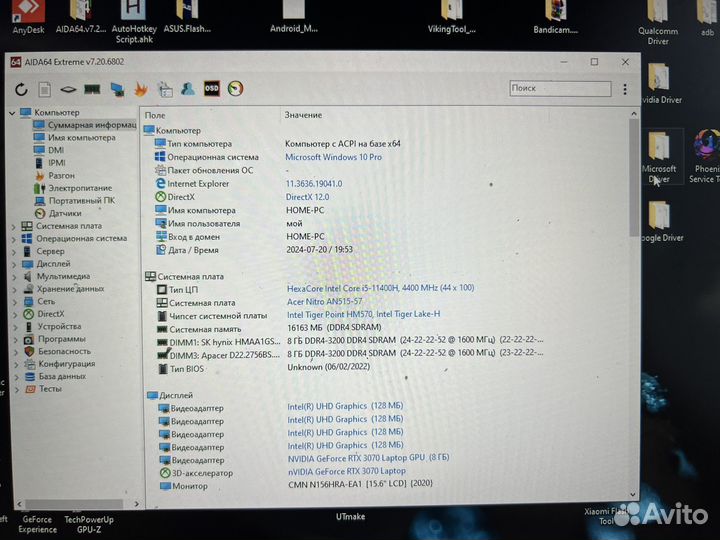Open the UTmake desktop item
This screenshot has height=540, width=720.
click(350, 517)
